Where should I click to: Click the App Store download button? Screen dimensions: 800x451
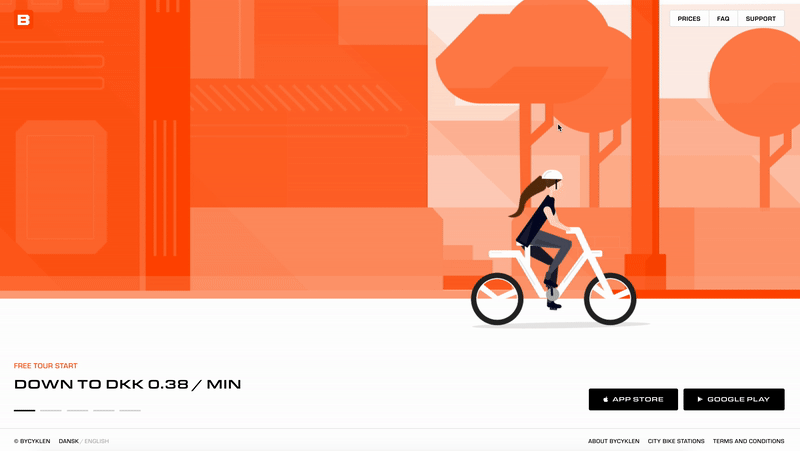point(633,399)
